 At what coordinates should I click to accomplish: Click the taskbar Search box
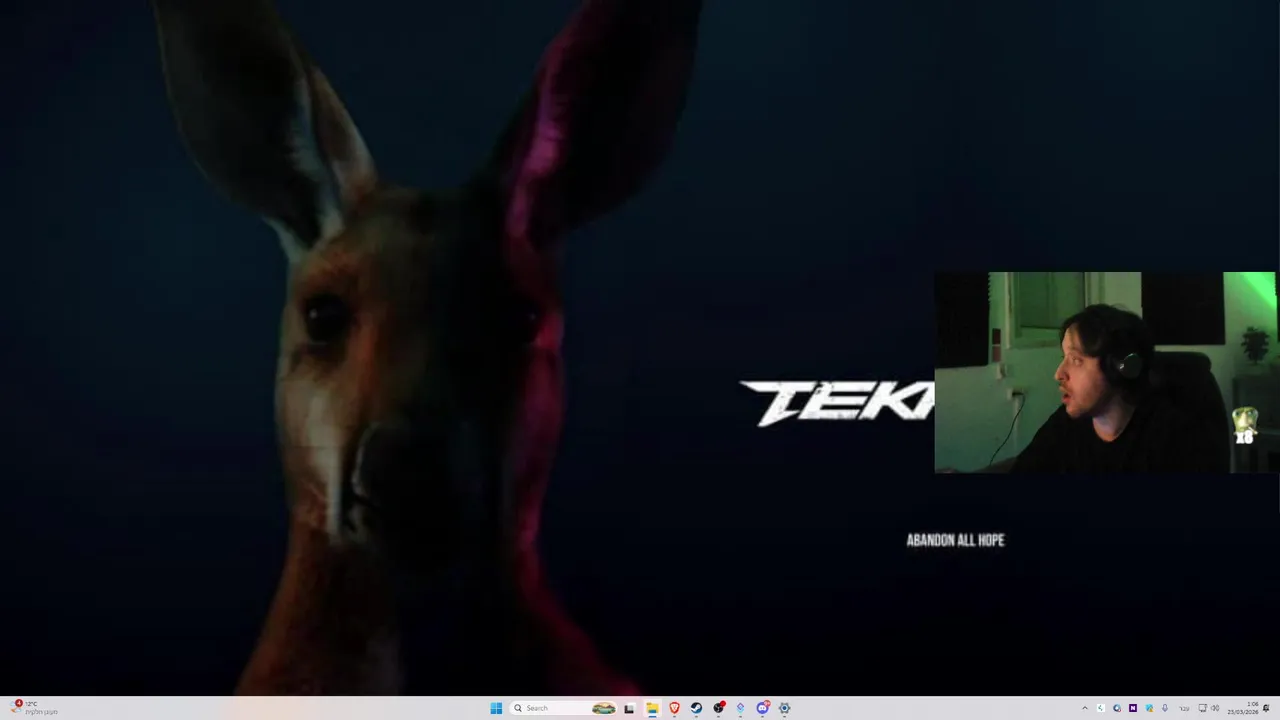[564, 708]
